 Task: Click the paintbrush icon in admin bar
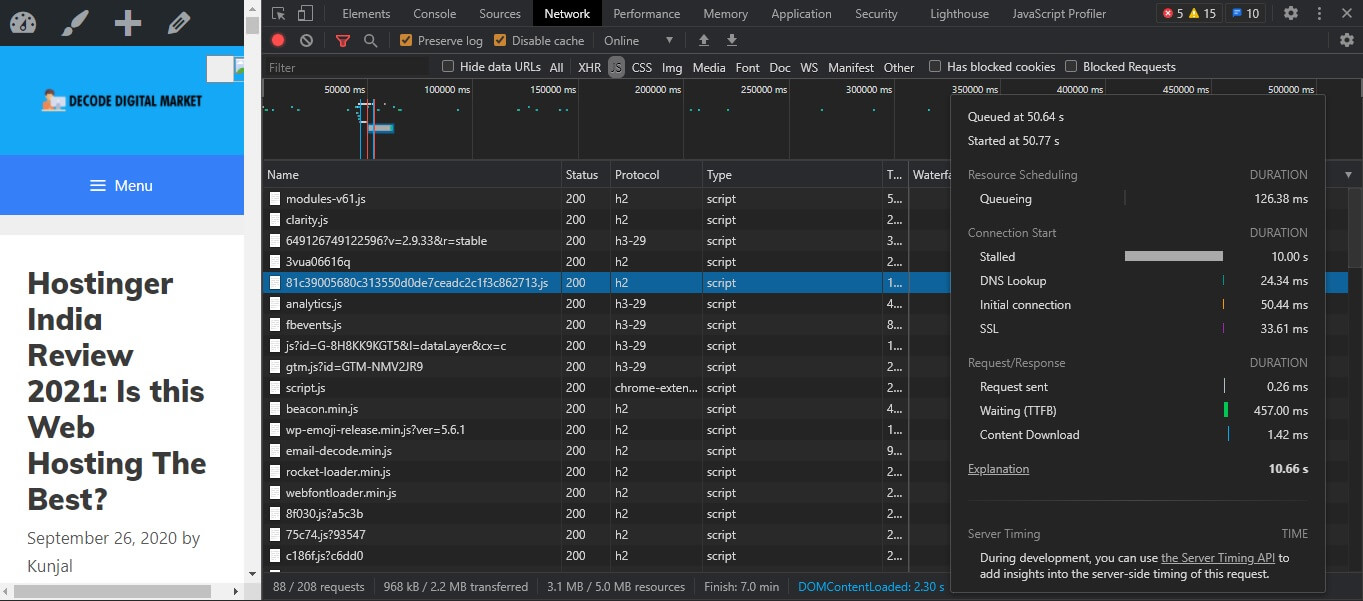(x=75, y=22)
